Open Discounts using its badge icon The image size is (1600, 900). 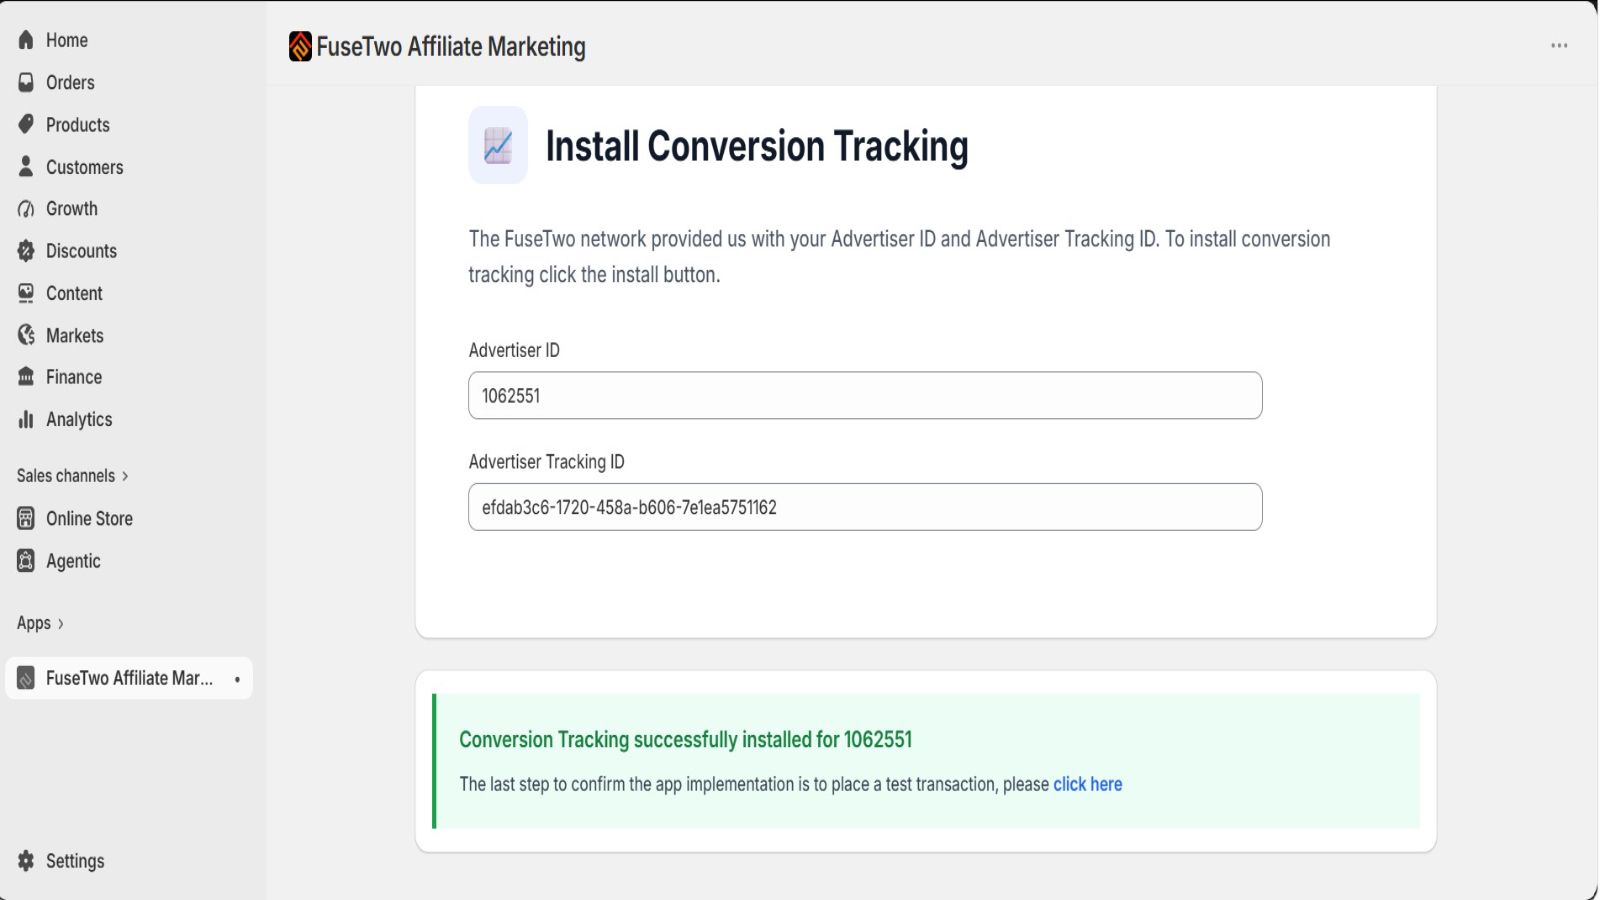coord(26,251)
